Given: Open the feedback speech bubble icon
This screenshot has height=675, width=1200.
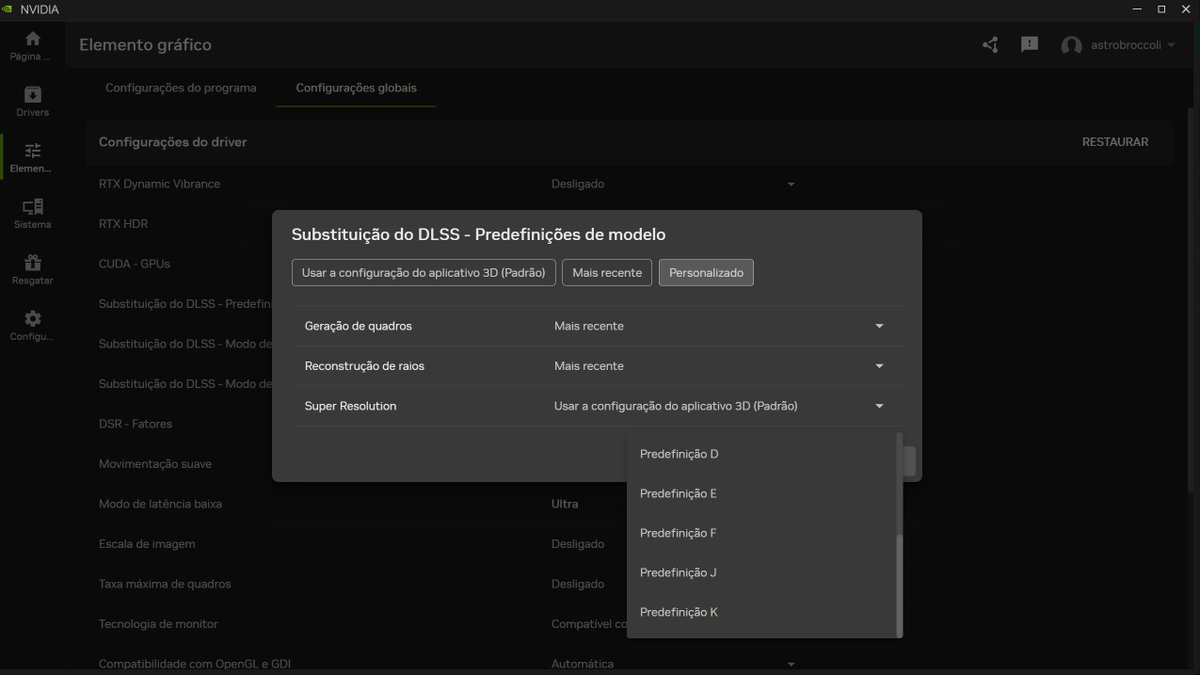Looking at the screenshot, I should point(1029,45).
